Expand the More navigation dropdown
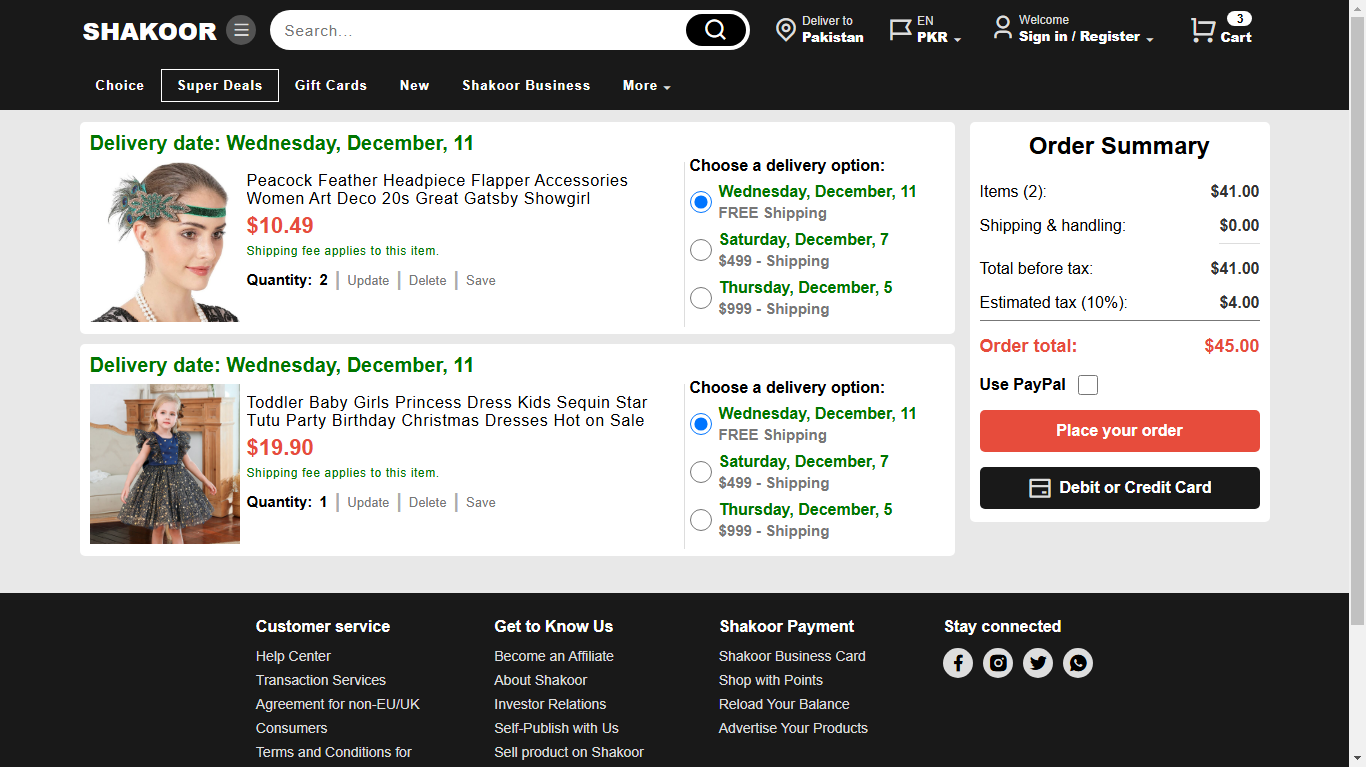The width and height of the screenshot is (1366, 767). tap(646, 86)
